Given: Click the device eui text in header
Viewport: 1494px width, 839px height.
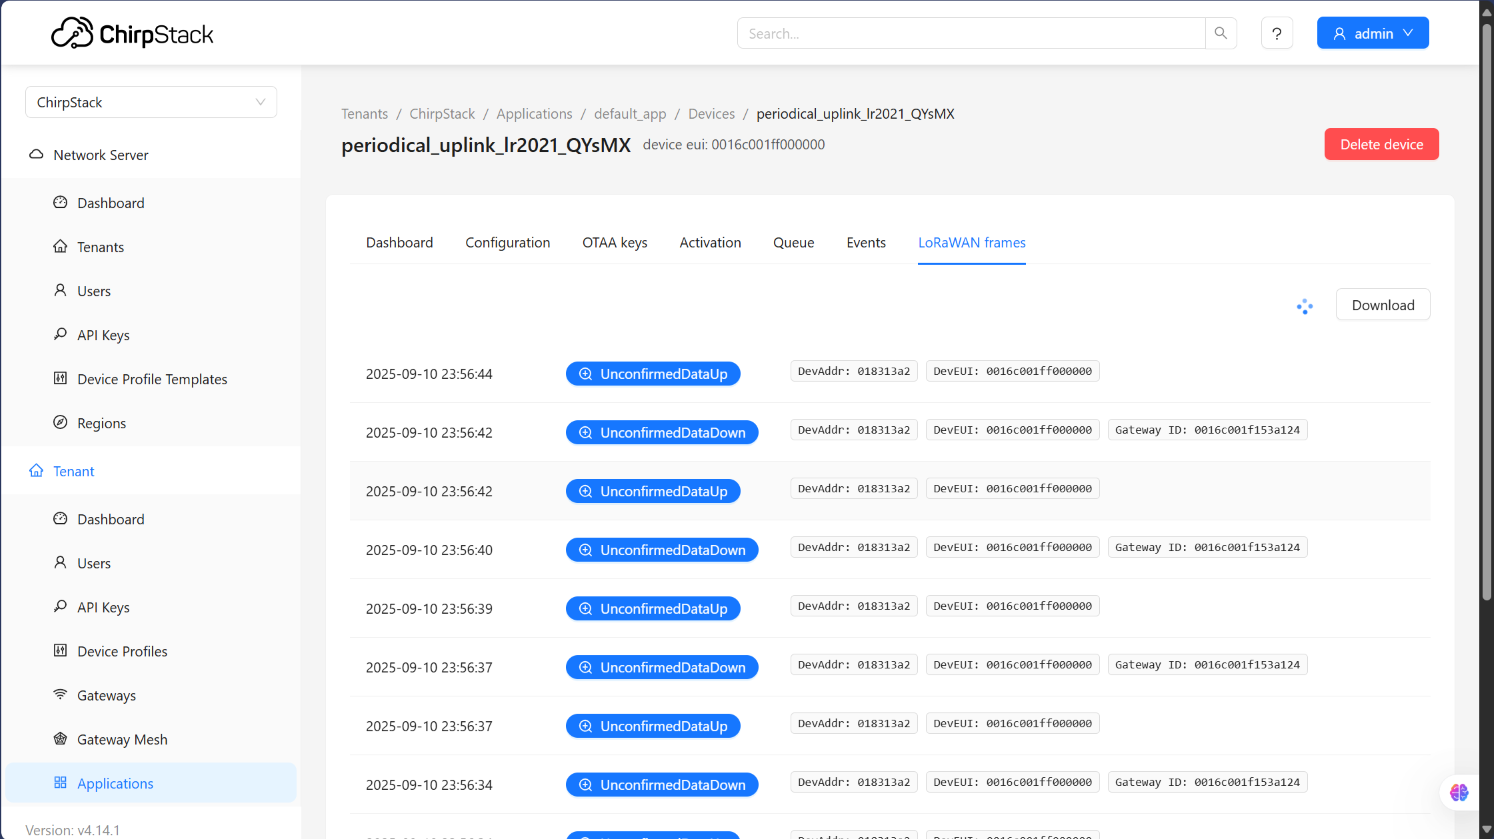Looking at the screenshot, I should pyautogui.click(x=734, y=144).
